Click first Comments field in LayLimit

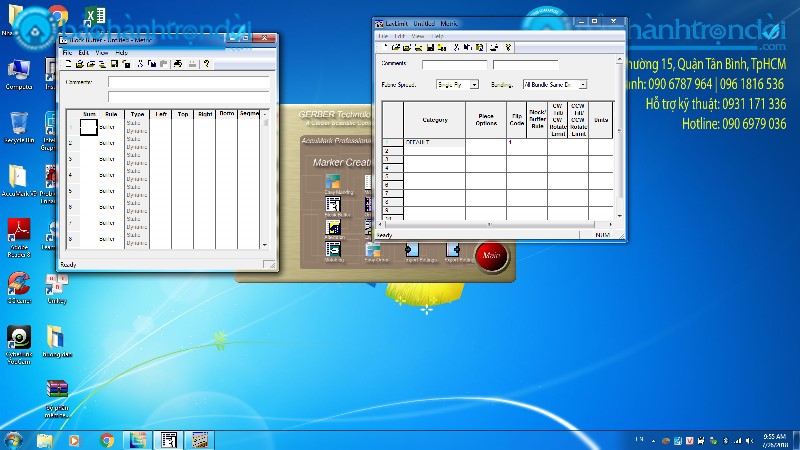tap(454, 65)
